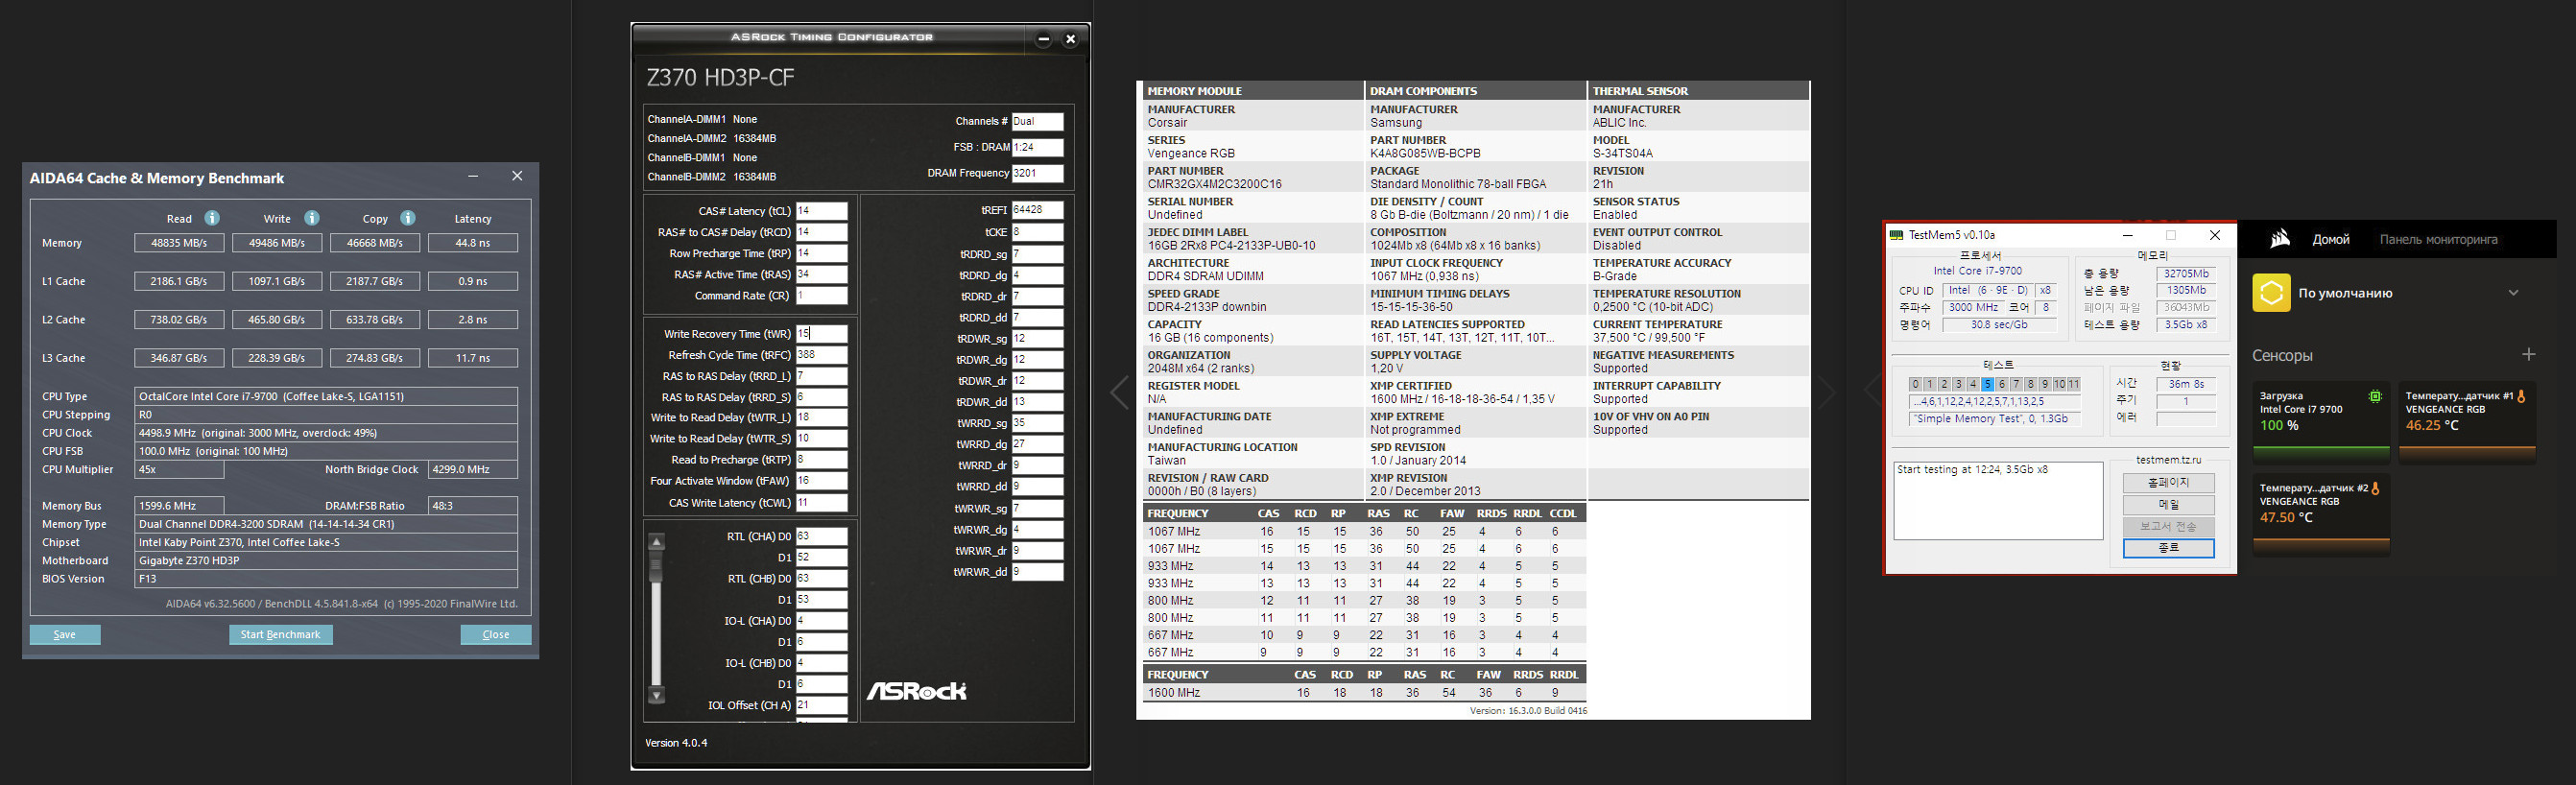Click next-image arrow right of Thermal Sensor table
Viewport: 2576px width, 785px height.
1827,392
